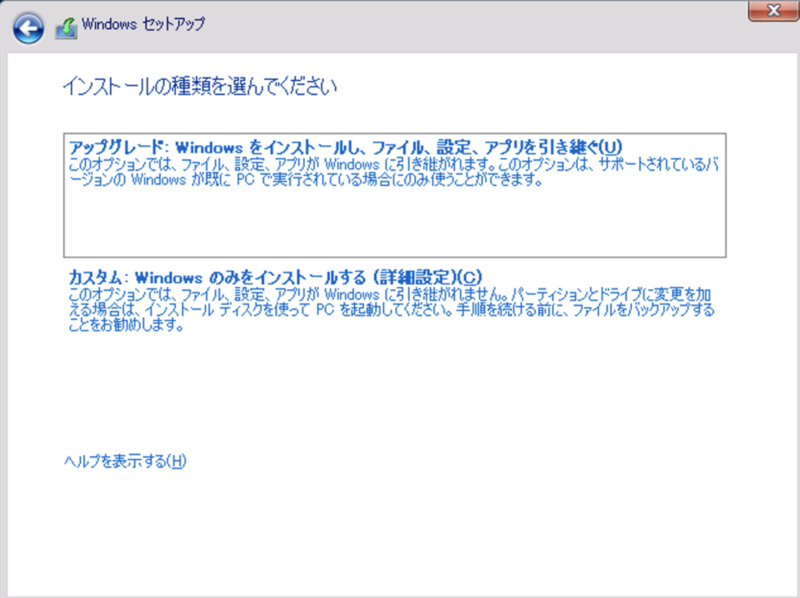Click the Windows セットアップ title text
Image resolution: width=800 pixels, height=598 pixels.
(143, 24)
